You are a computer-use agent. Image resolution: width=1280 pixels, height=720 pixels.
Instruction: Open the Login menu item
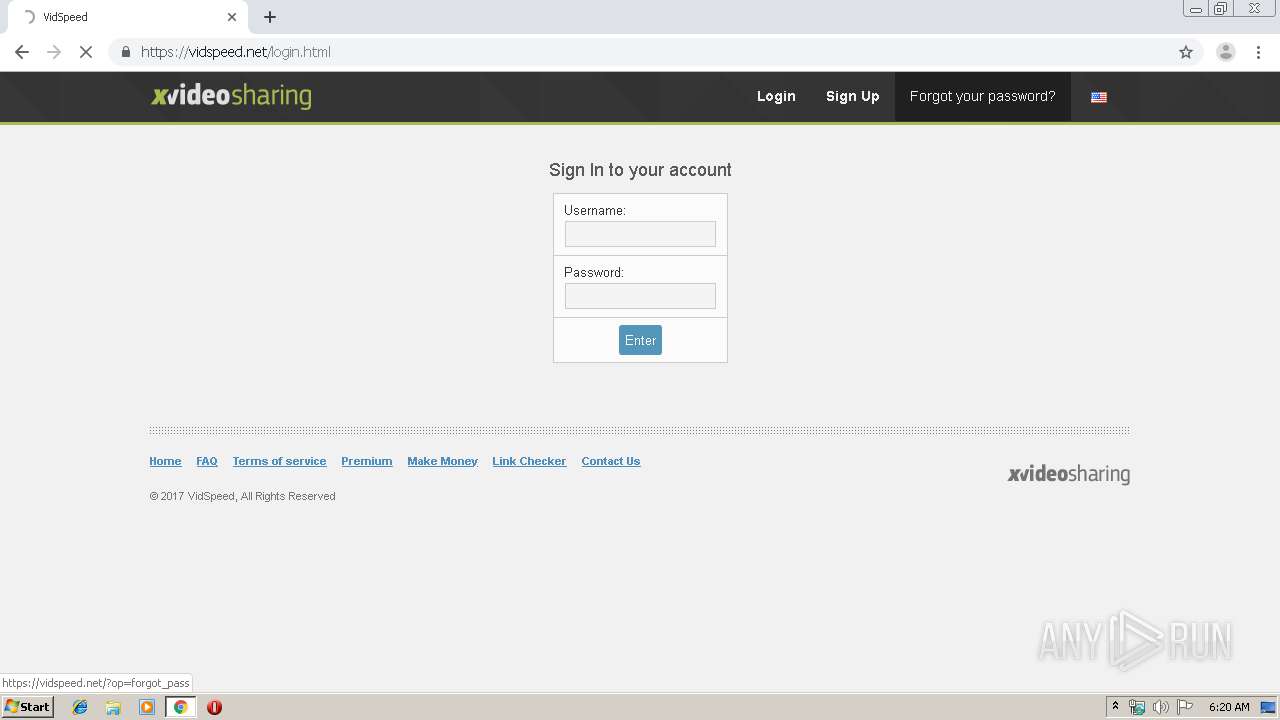[x=776, y=96]
